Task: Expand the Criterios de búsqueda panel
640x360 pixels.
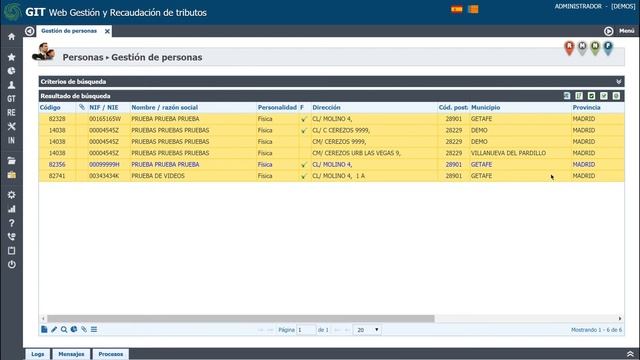Action: tap(619, 82)
